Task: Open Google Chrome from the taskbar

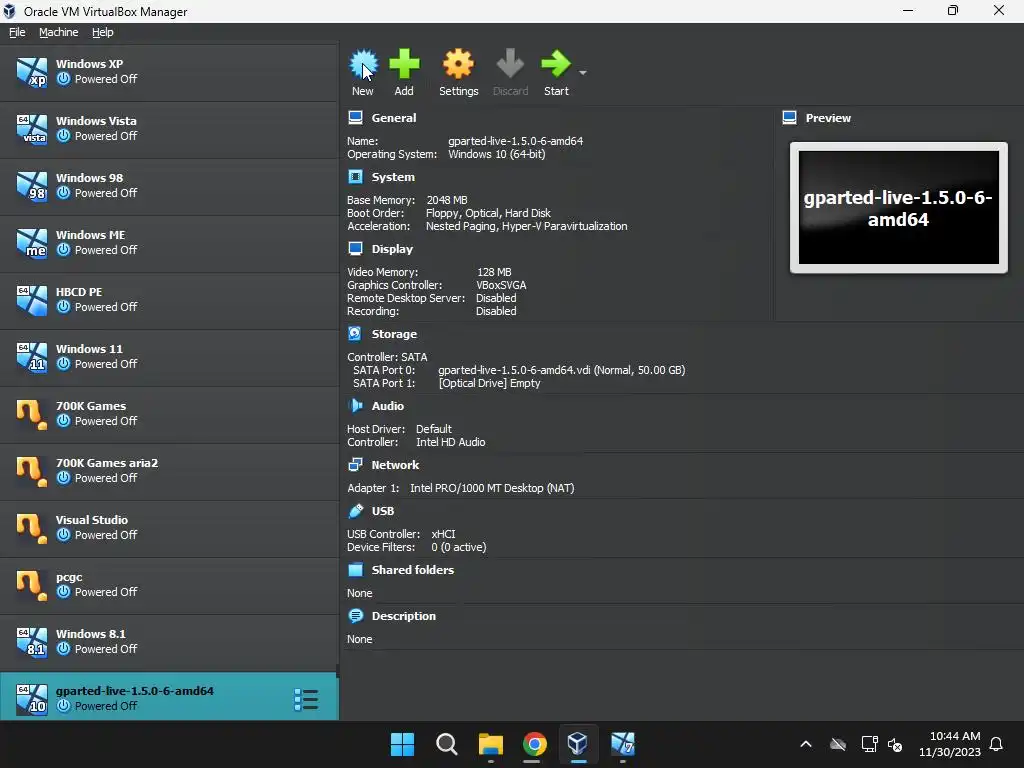Action: point(534,744)
